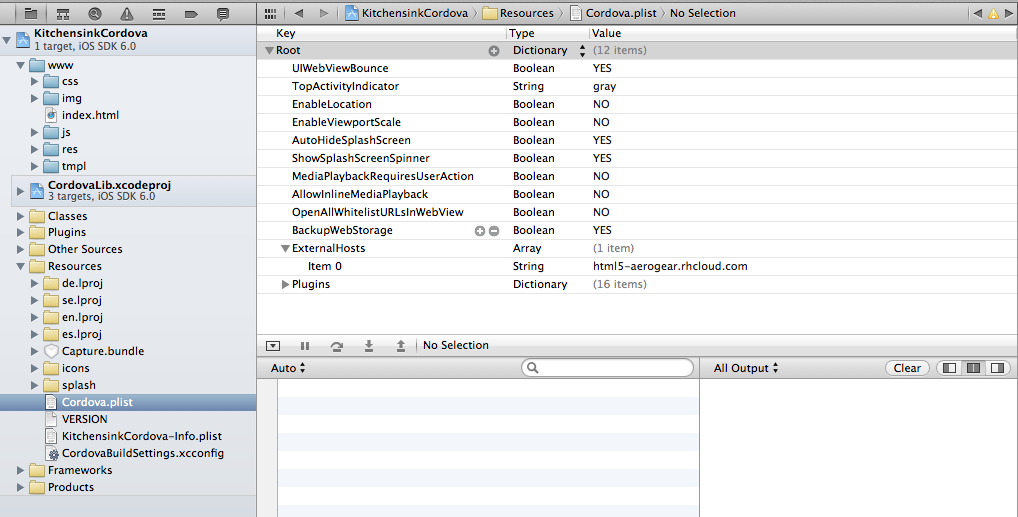The height and width of the screenshot is (517, 1018).
Task: Expand the Frameworks group
Action: 20,470
